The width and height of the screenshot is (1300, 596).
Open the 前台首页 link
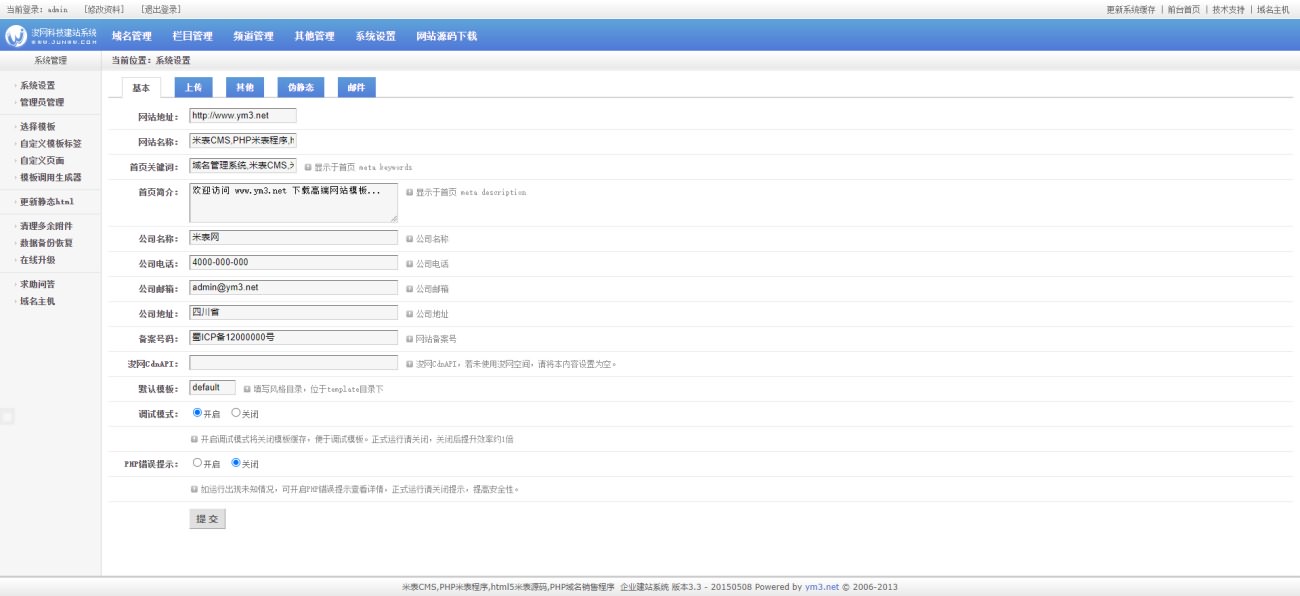point(1184,9)
